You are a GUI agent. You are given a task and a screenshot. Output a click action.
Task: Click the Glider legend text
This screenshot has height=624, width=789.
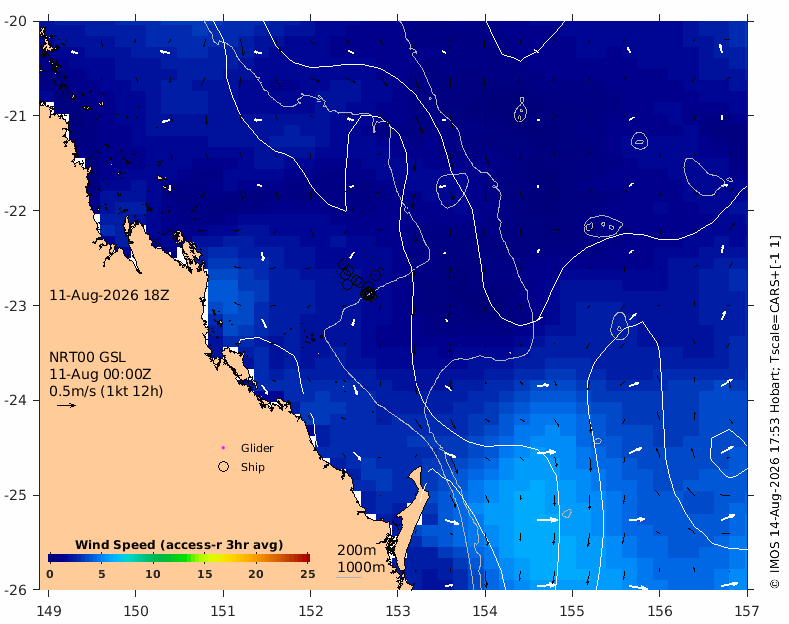pos(257,448)
